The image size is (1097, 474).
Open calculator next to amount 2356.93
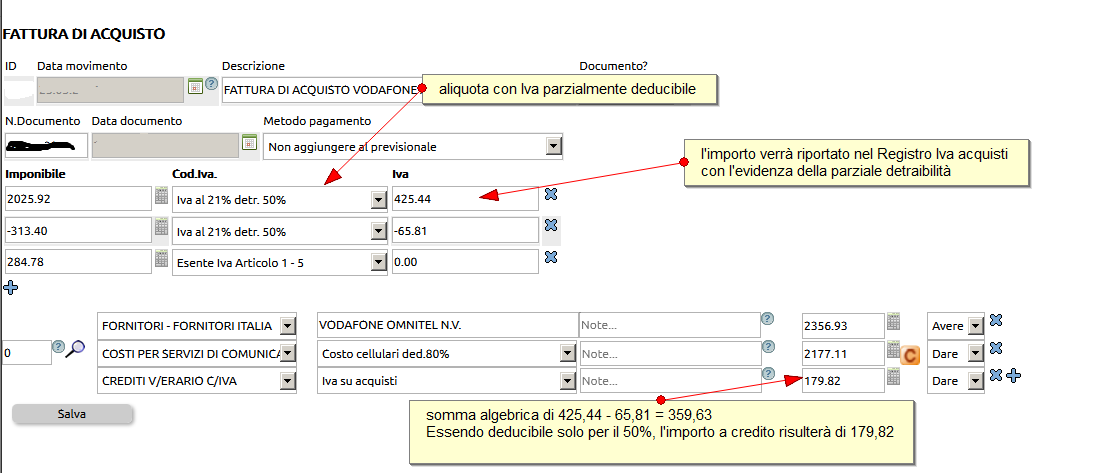pos(893,322)
